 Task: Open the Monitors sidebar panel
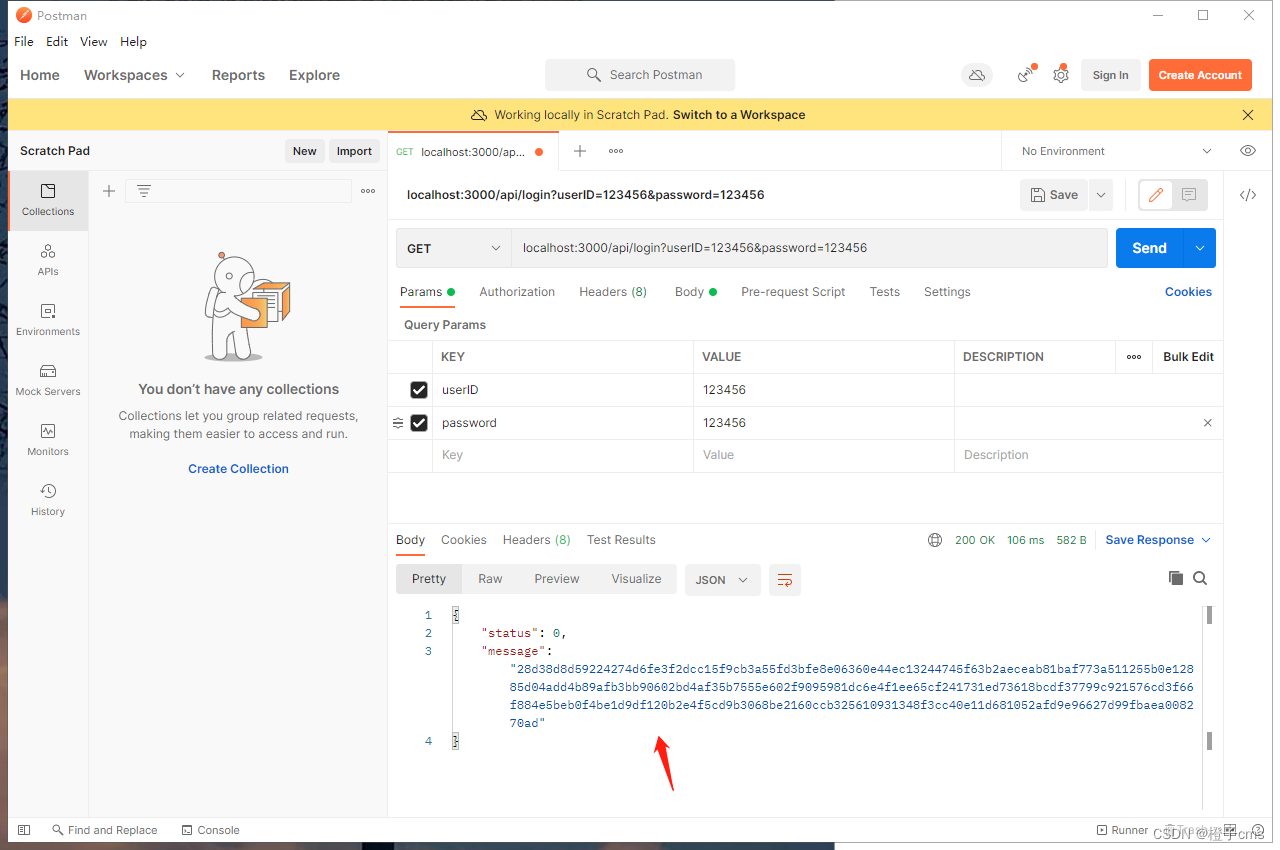(48, 440)
